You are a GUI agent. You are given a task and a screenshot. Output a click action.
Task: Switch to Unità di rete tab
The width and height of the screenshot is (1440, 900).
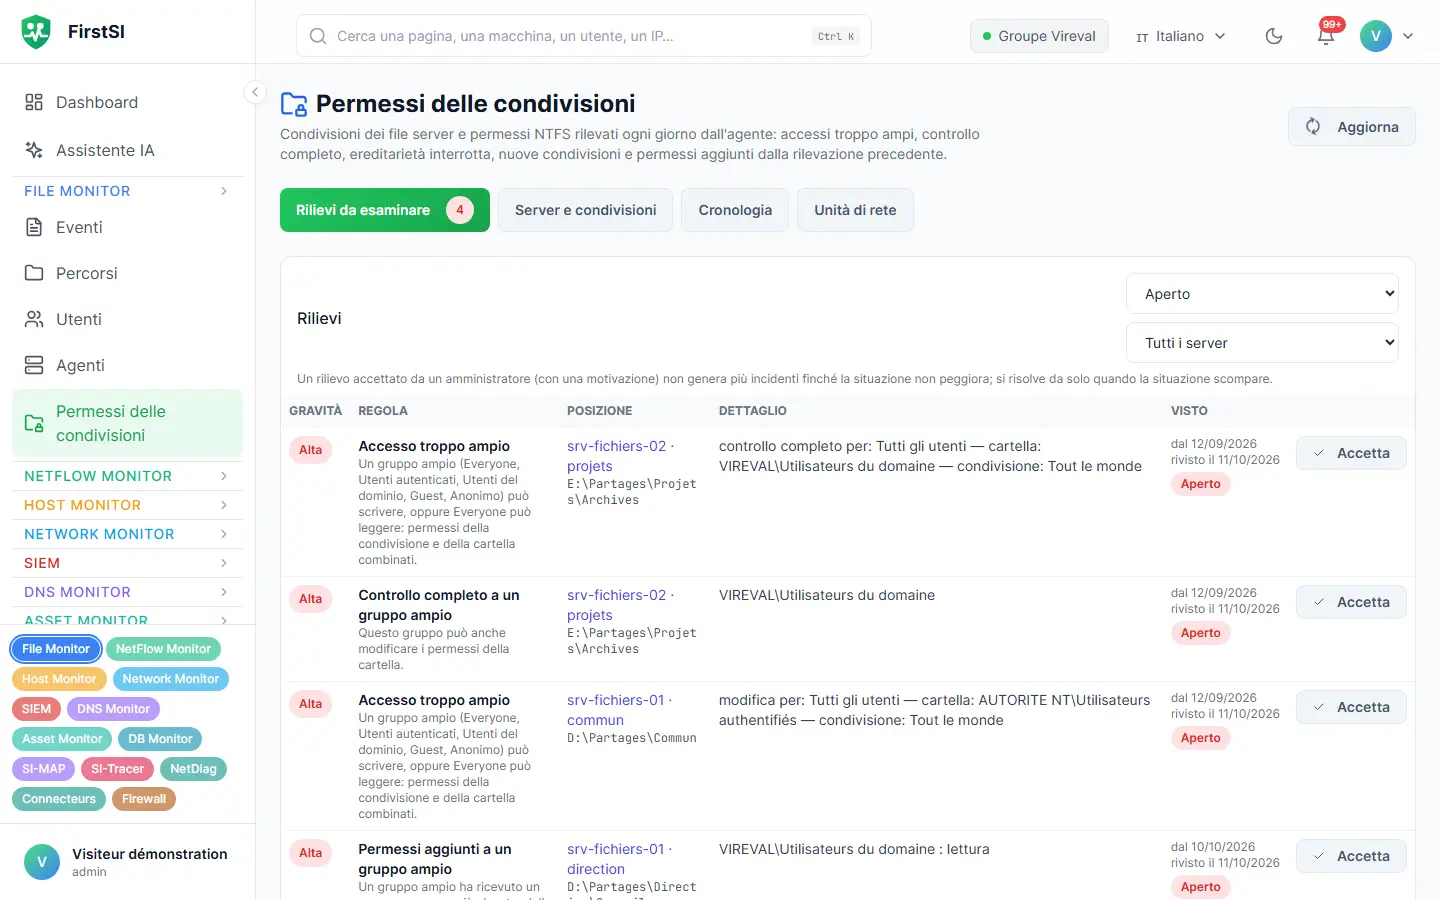[855, 210]
